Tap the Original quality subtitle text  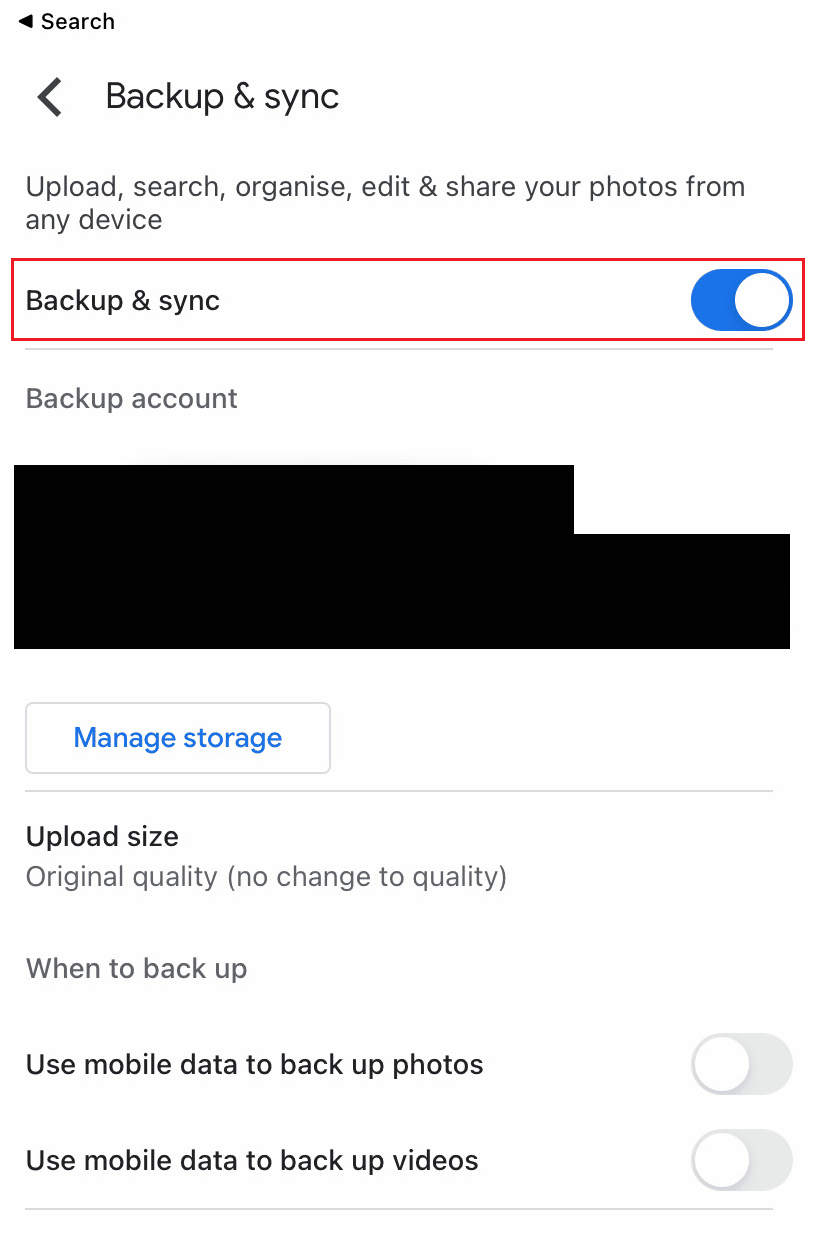tap(266, 877)
